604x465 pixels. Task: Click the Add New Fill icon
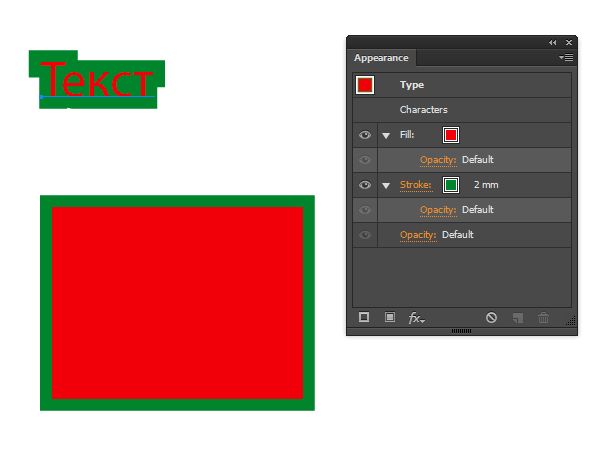(x=390, y=317)
